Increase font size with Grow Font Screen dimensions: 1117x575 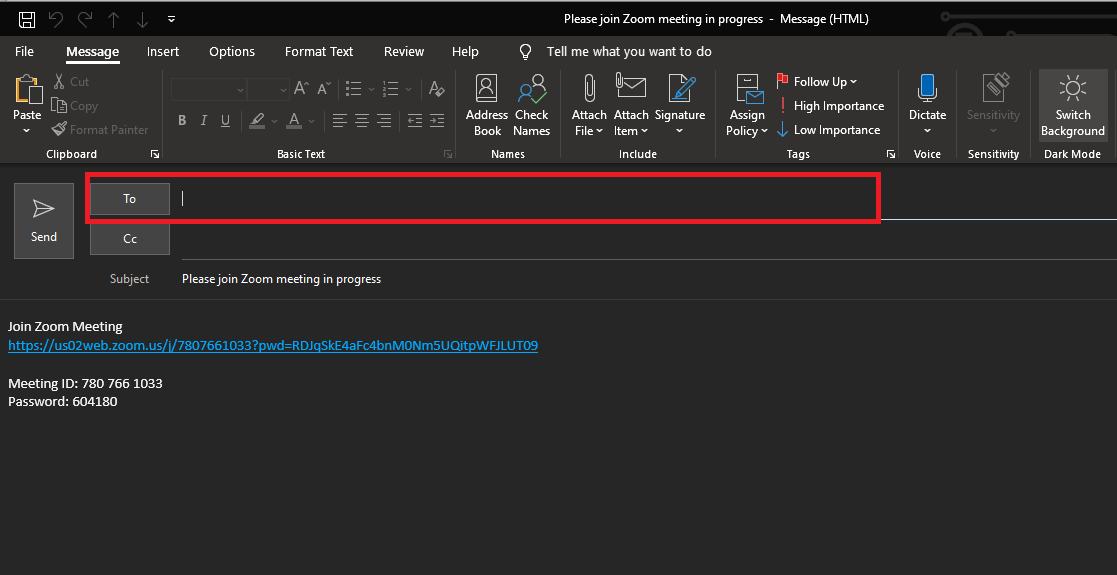(x=301, y=89)
